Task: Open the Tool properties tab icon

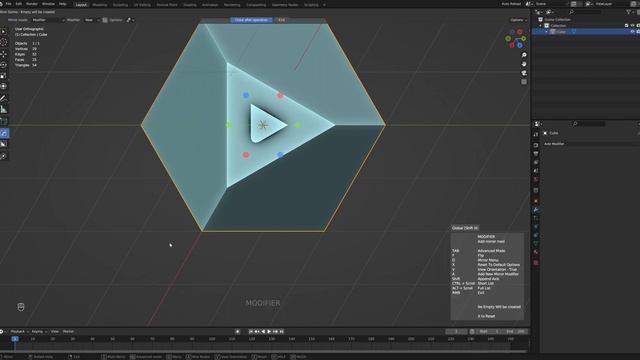Action: (536, 134)
